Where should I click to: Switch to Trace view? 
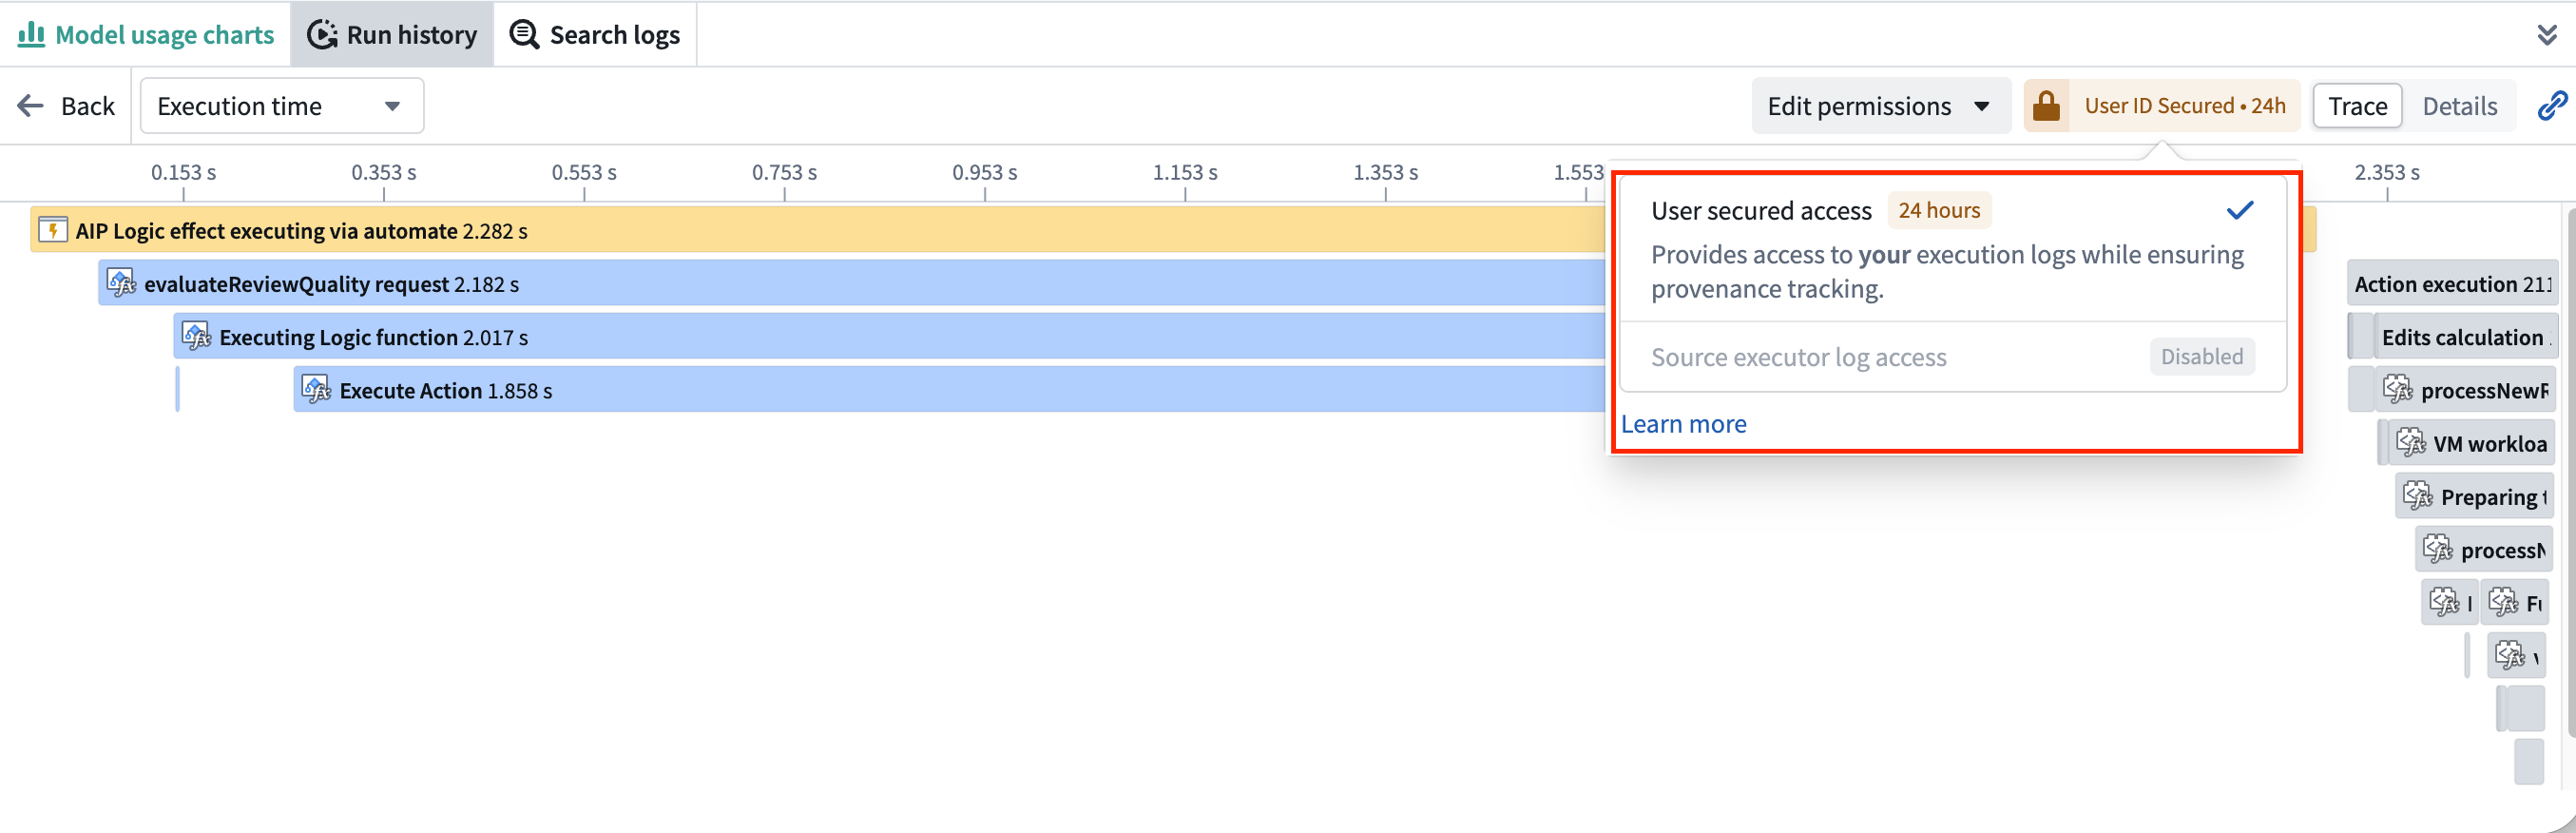pos(2357,106)
